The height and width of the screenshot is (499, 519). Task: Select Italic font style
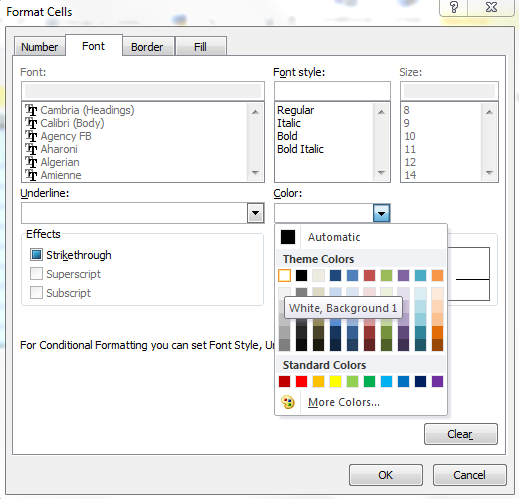click(289, 123)
